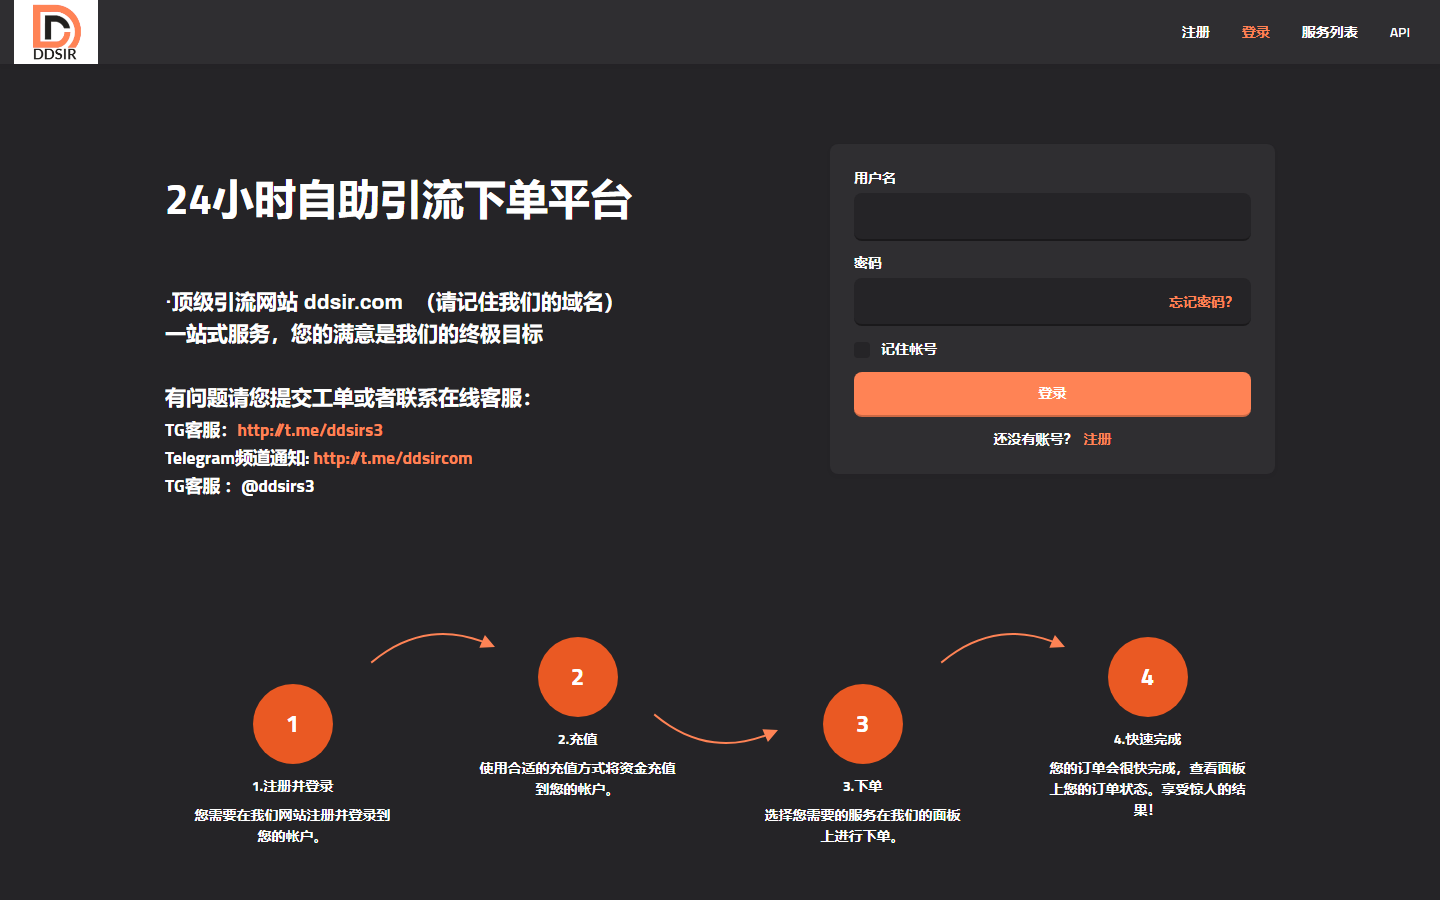This screenshot has width=1440, height=900.
Task: Open 服务列表 in the top navigation
Action: point(1329,32)
